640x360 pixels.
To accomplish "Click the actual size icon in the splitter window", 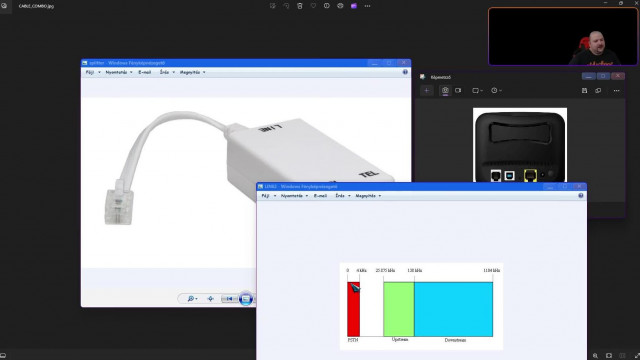I will 211,299.
